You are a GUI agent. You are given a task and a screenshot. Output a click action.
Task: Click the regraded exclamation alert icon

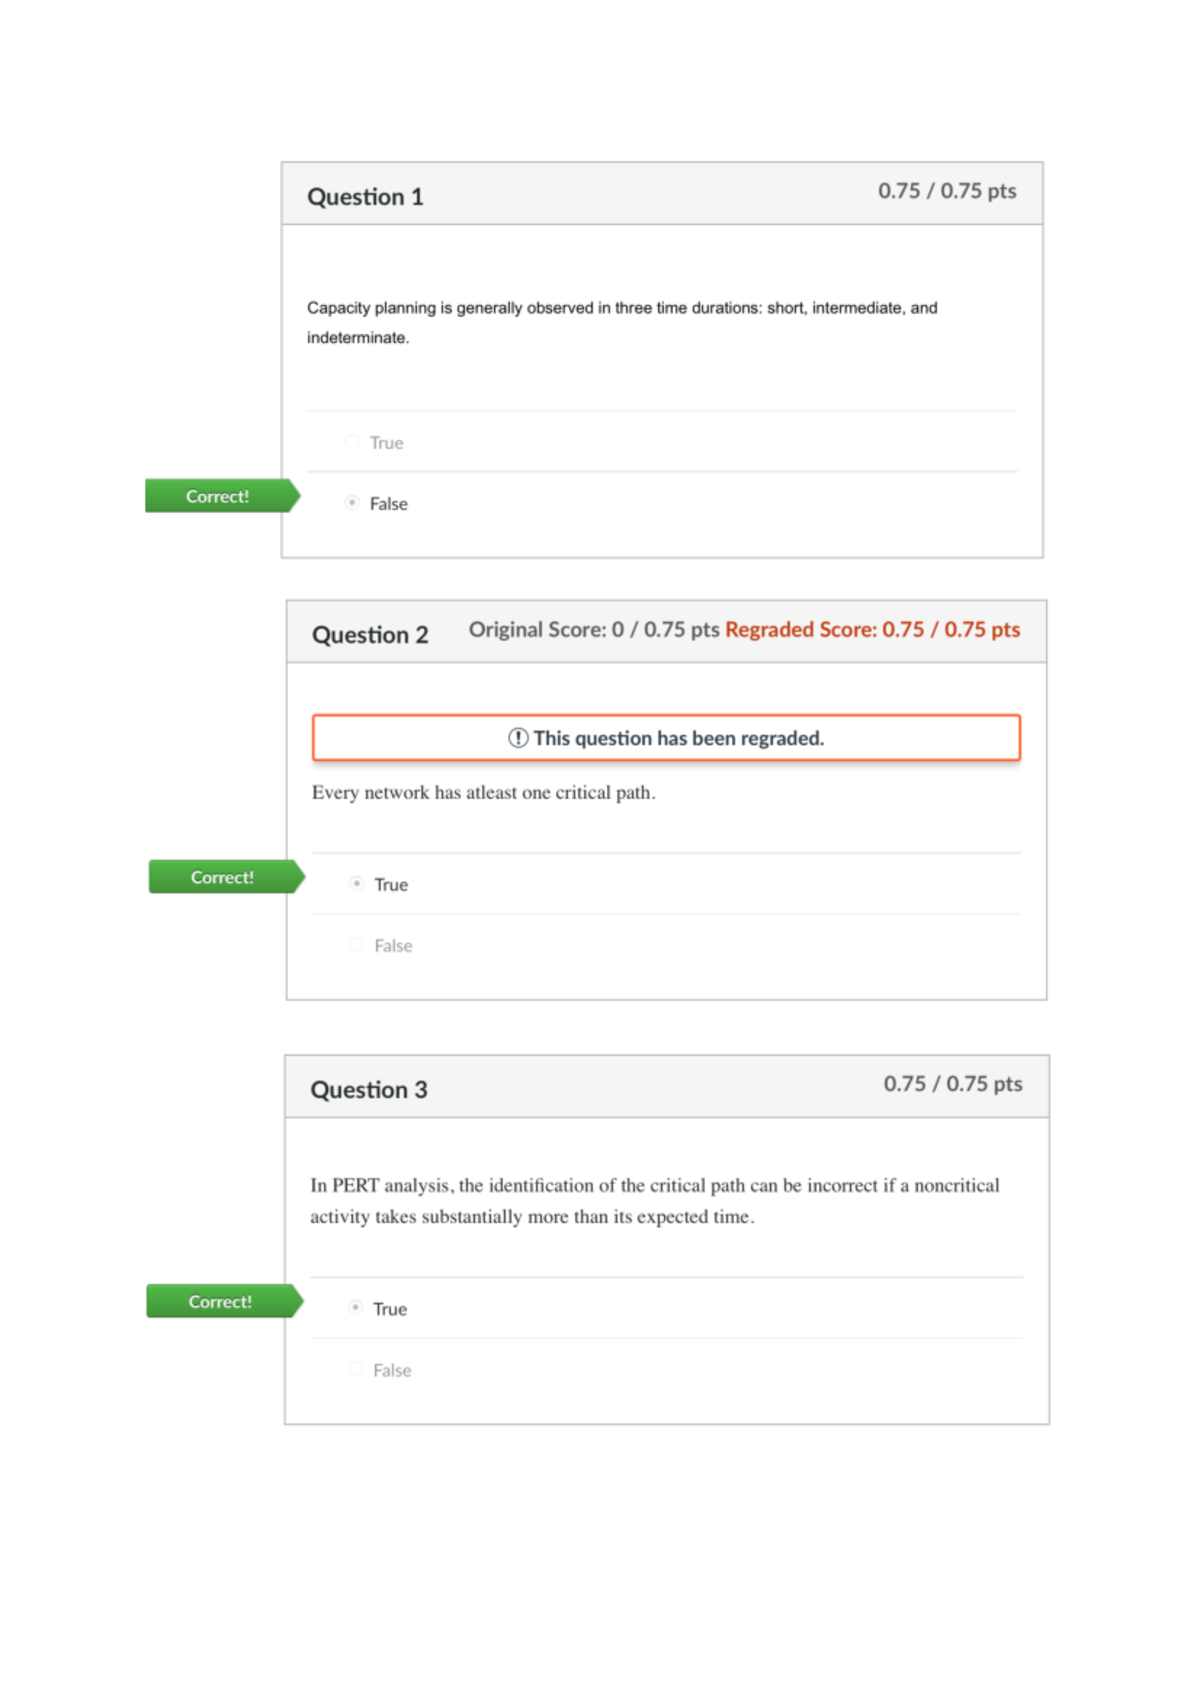[518, 737]
